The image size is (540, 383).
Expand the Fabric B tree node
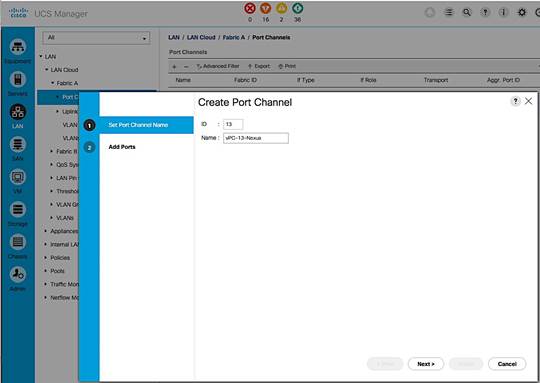(52, 151)
